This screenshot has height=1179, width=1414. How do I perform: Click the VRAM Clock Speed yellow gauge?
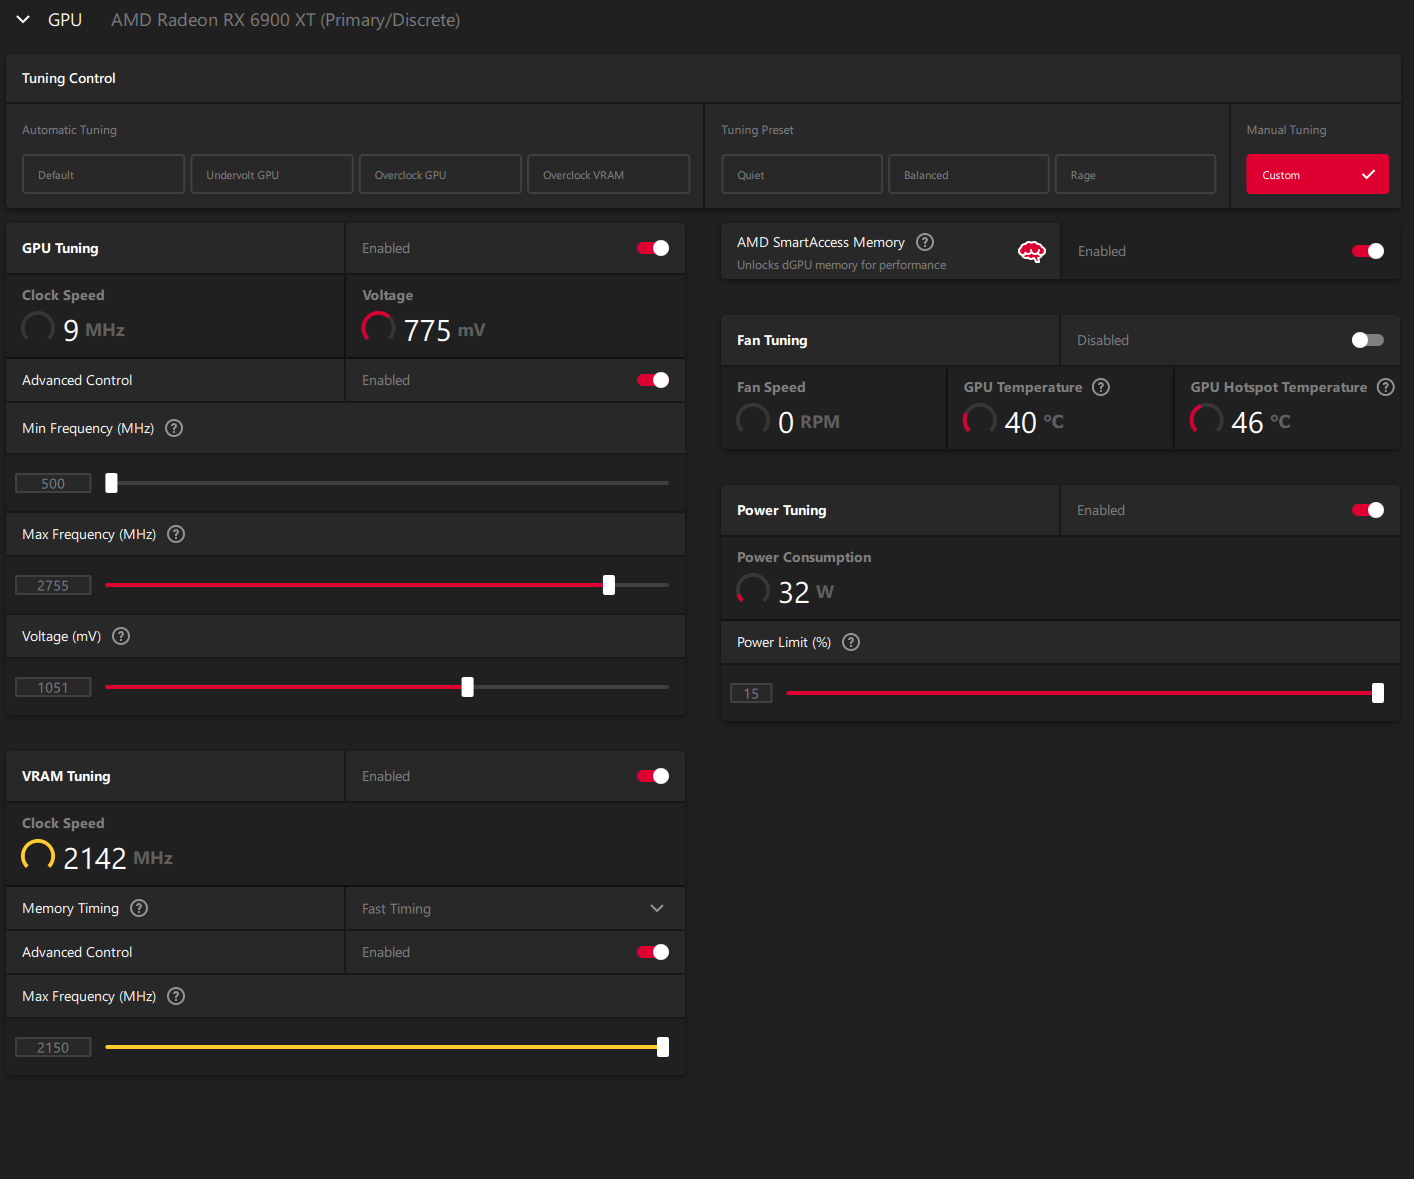[x=38, y=855]
